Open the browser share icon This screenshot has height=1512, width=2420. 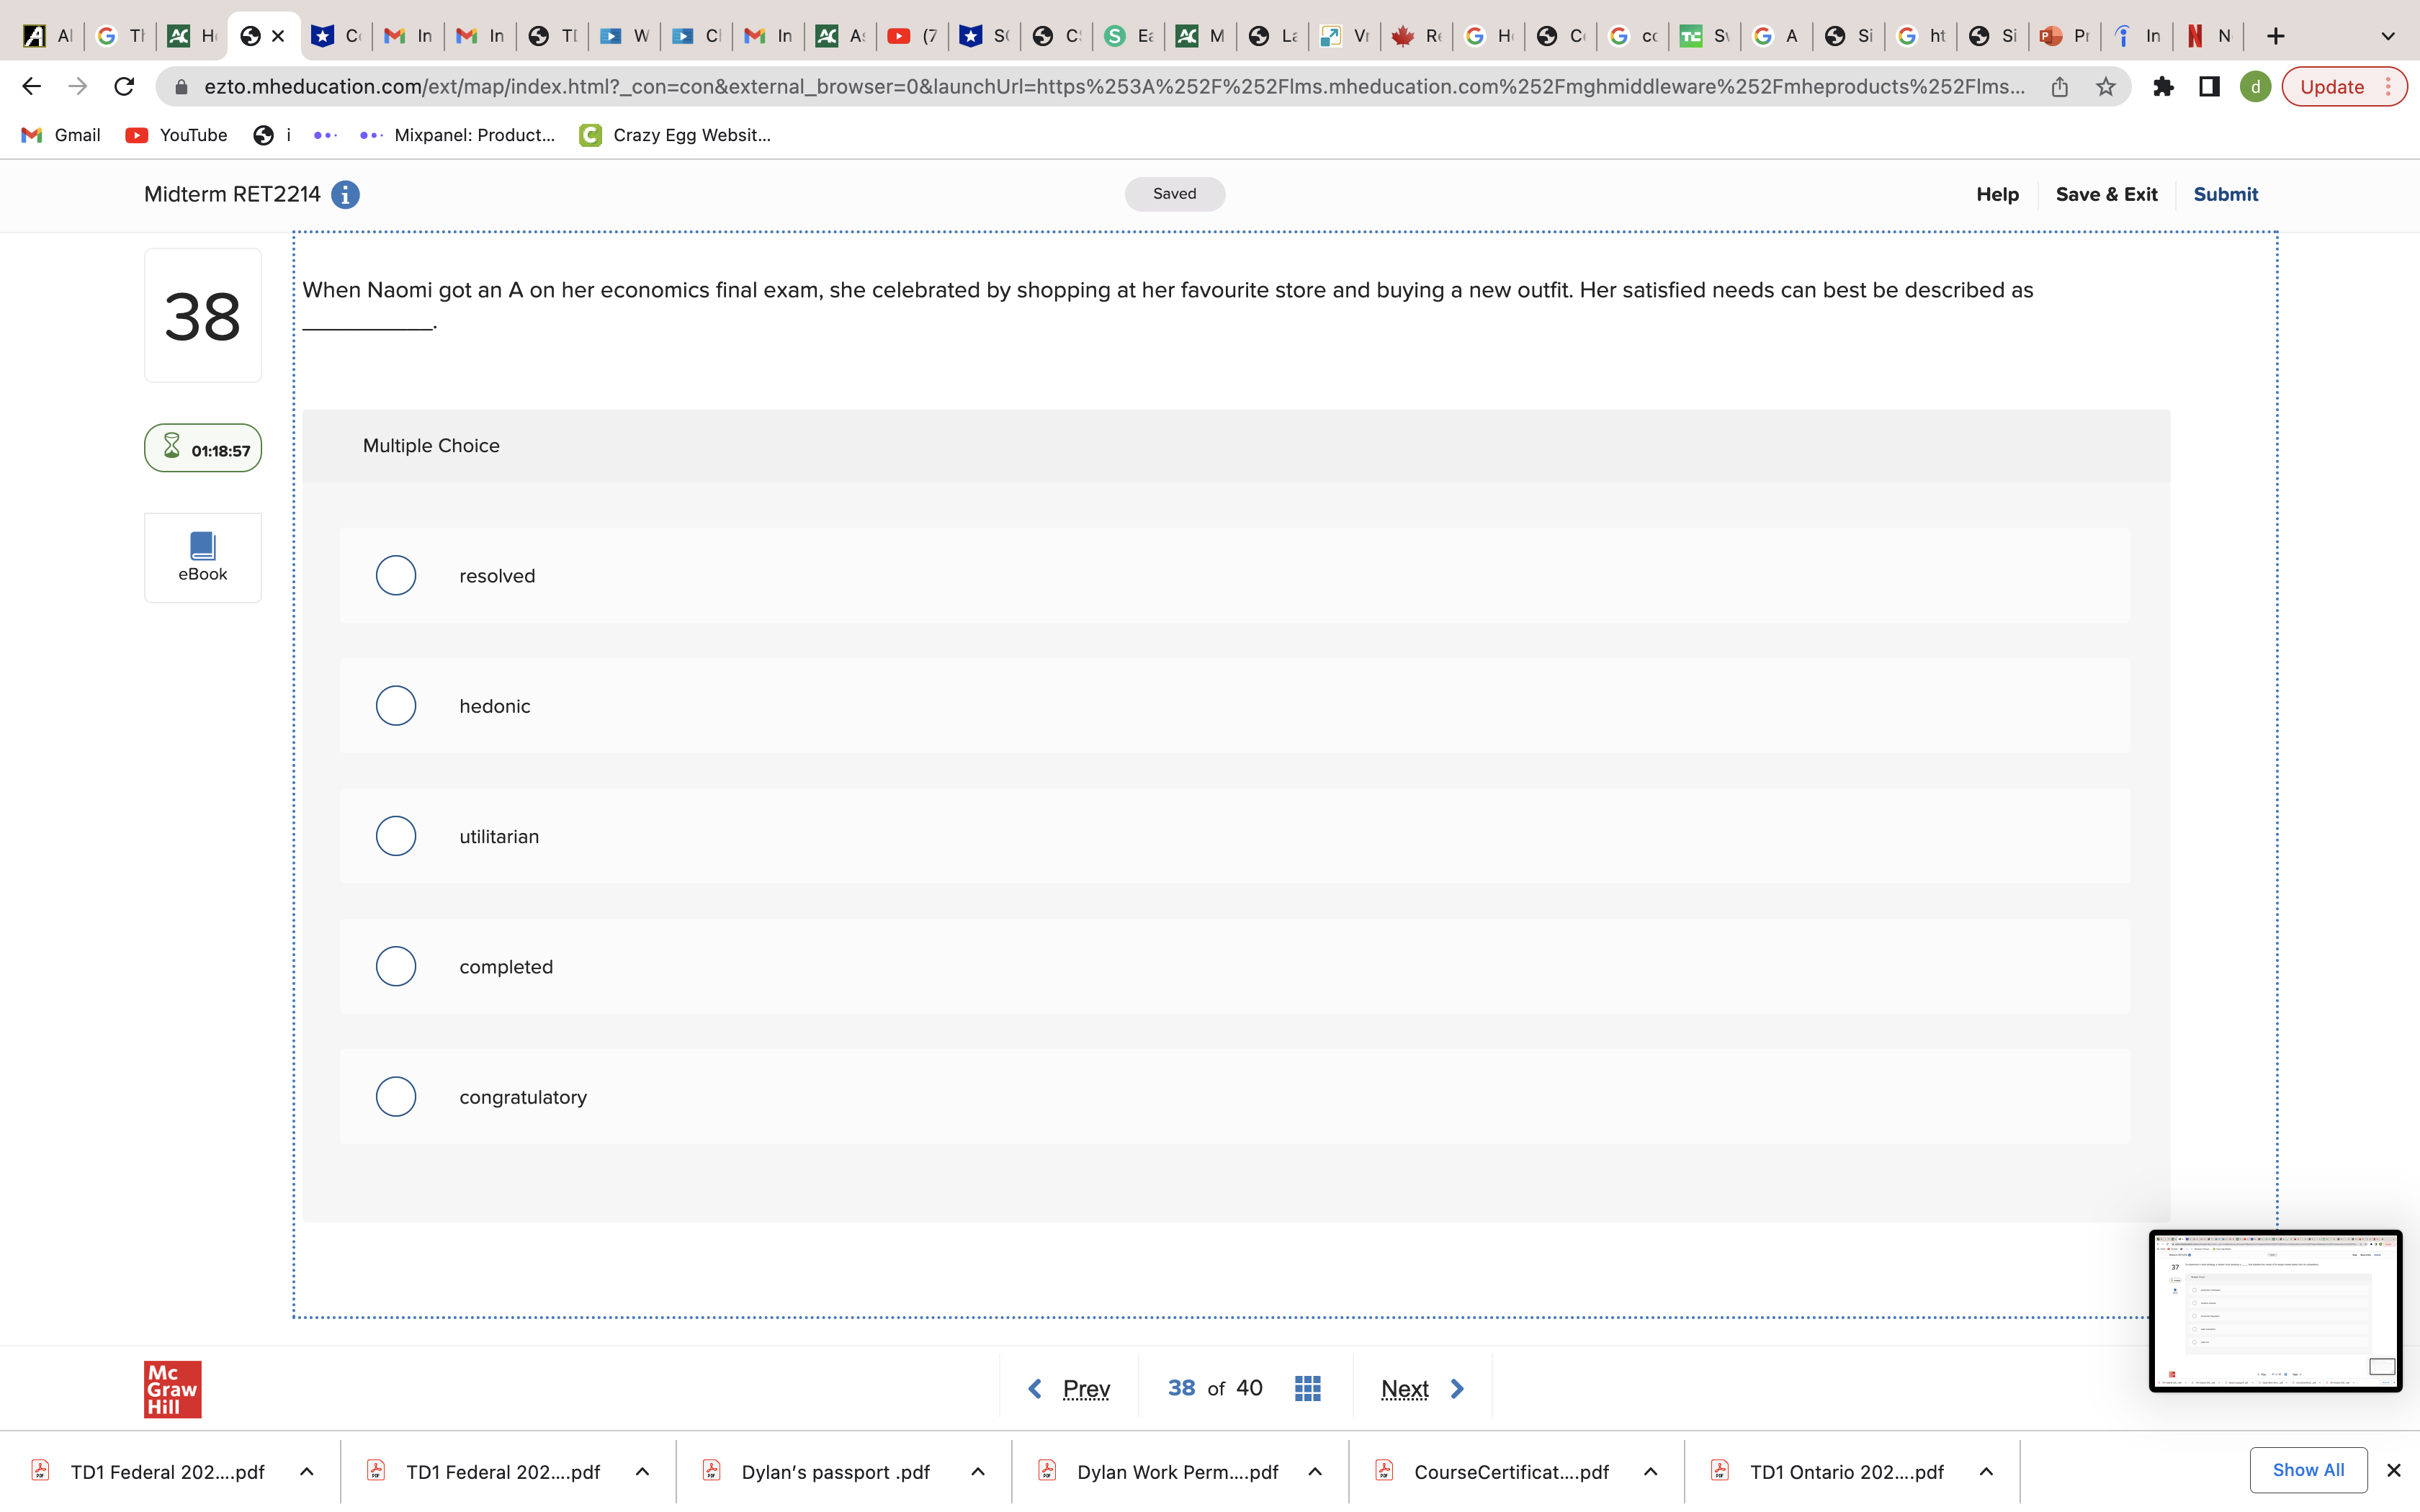2059,86
